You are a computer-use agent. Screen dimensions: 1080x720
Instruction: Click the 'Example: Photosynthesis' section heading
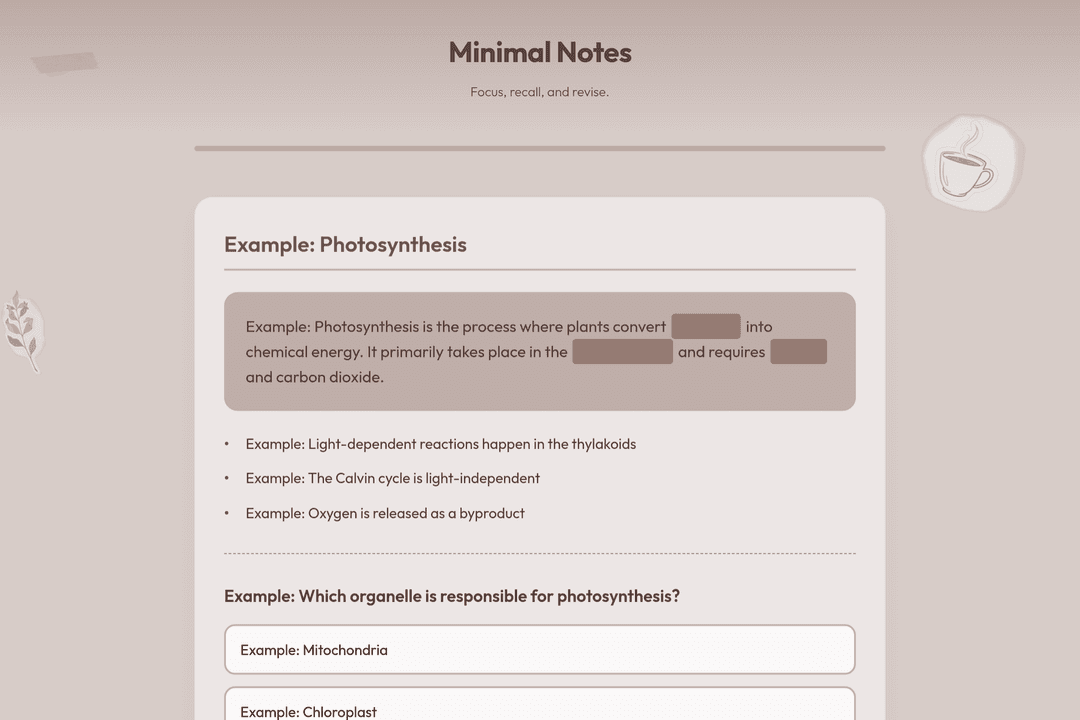[x=345, y=245]
